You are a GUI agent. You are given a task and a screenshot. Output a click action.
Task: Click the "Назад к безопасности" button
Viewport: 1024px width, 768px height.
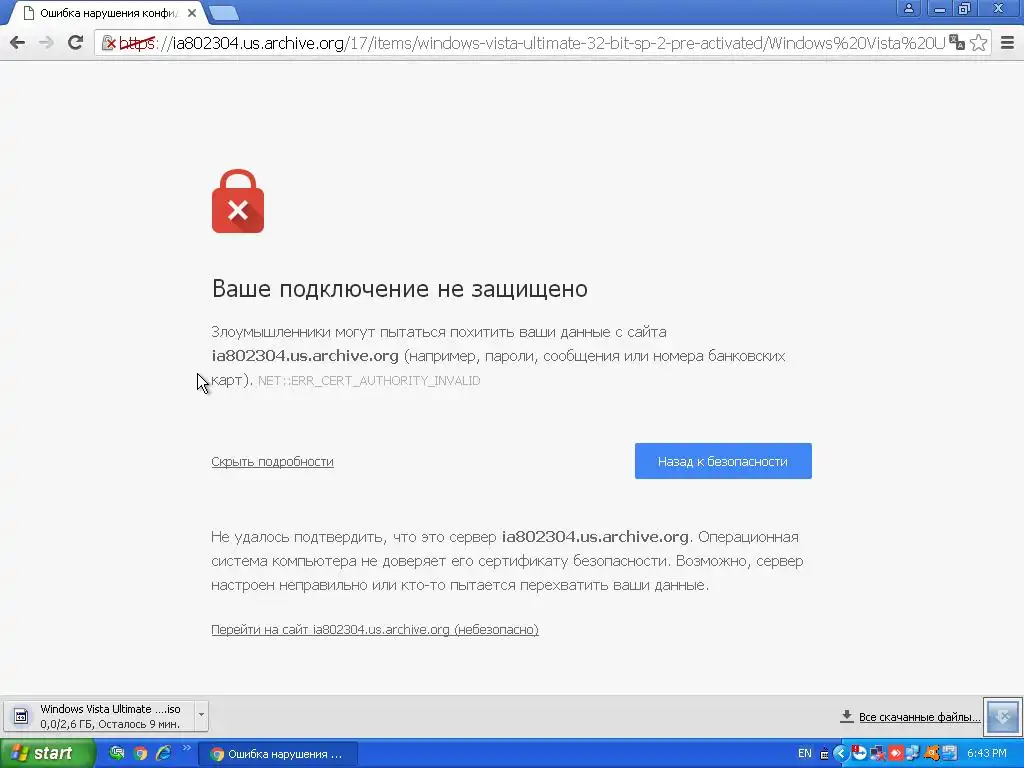pyautogui.click(x=723, y=461)
